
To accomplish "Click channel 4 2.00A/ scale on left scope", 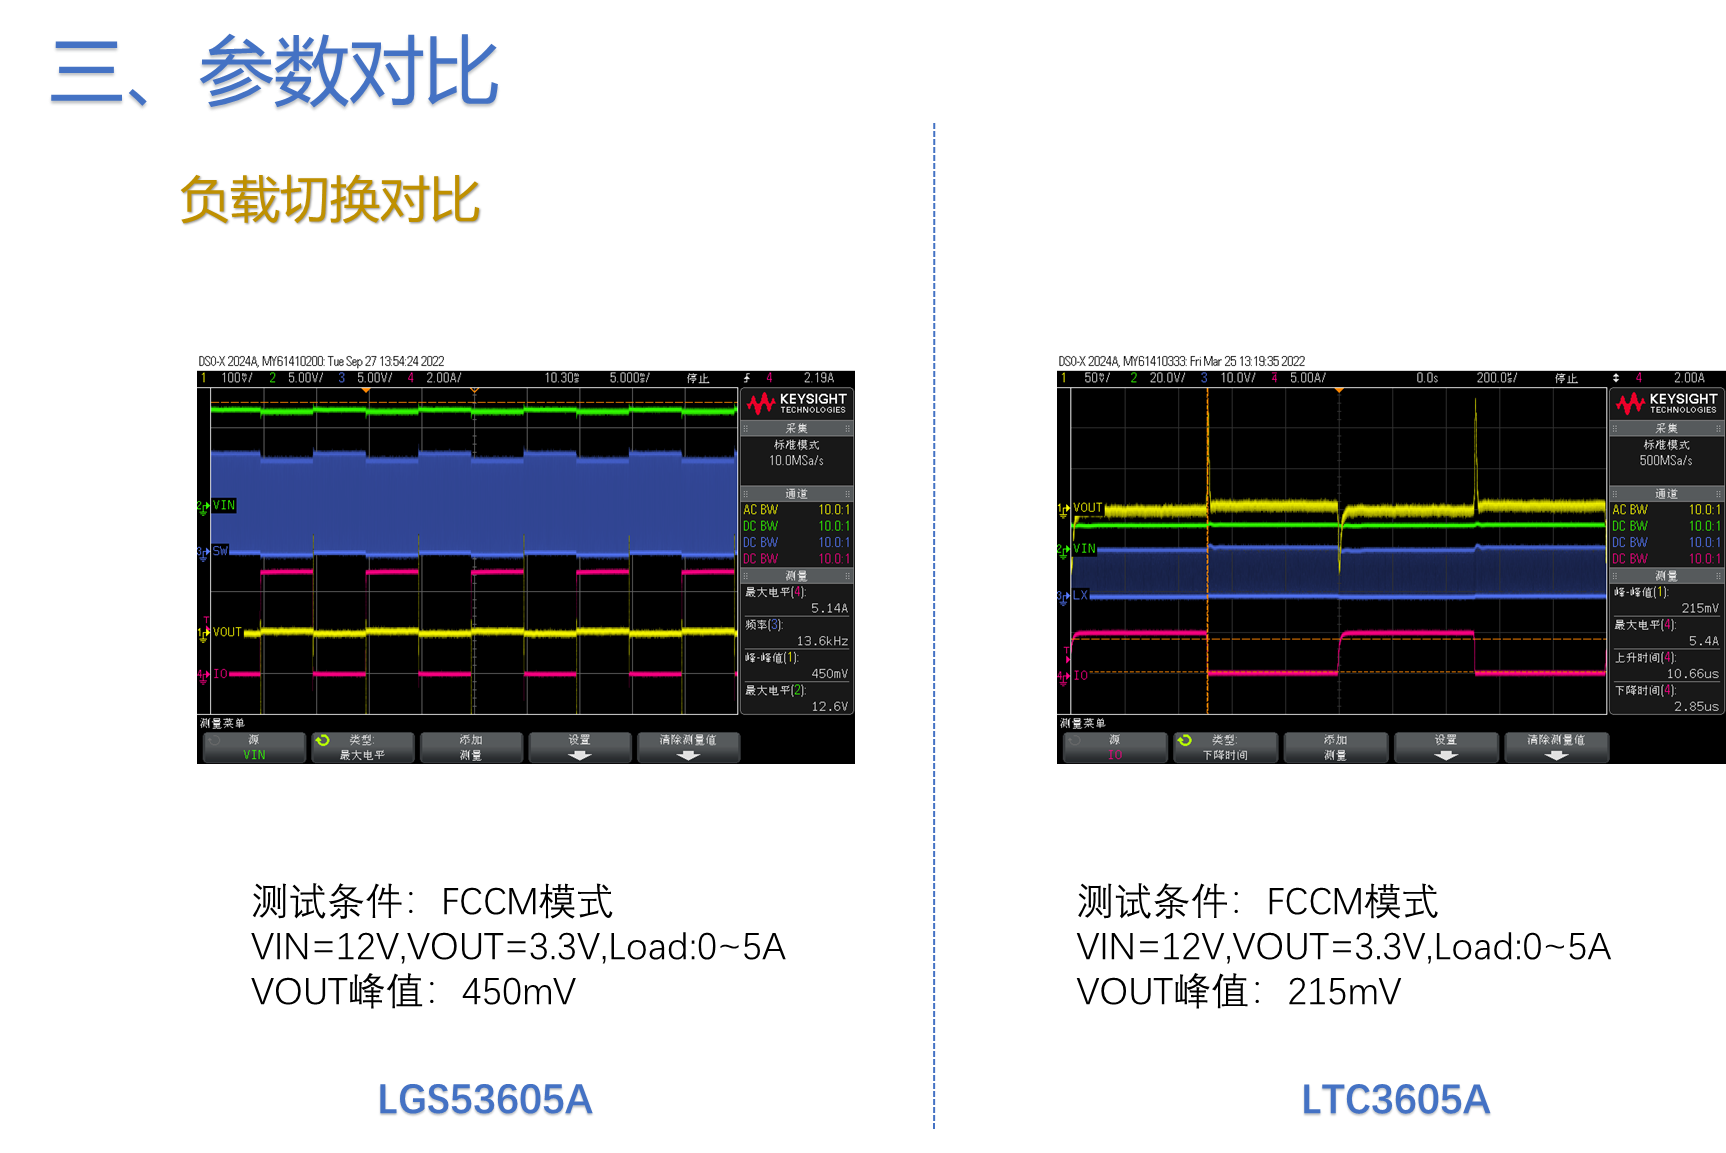I will click(443, 378).
